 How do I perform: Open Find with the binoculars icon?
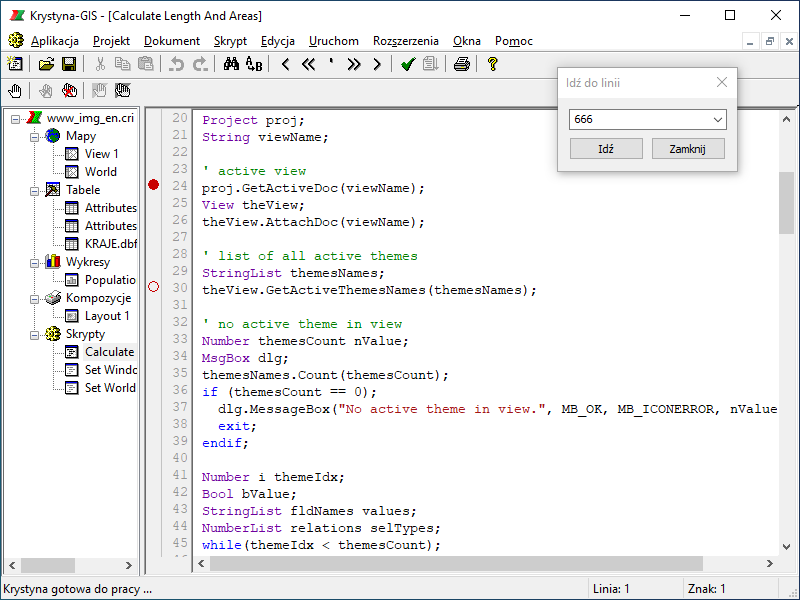(x=231, y=64)
